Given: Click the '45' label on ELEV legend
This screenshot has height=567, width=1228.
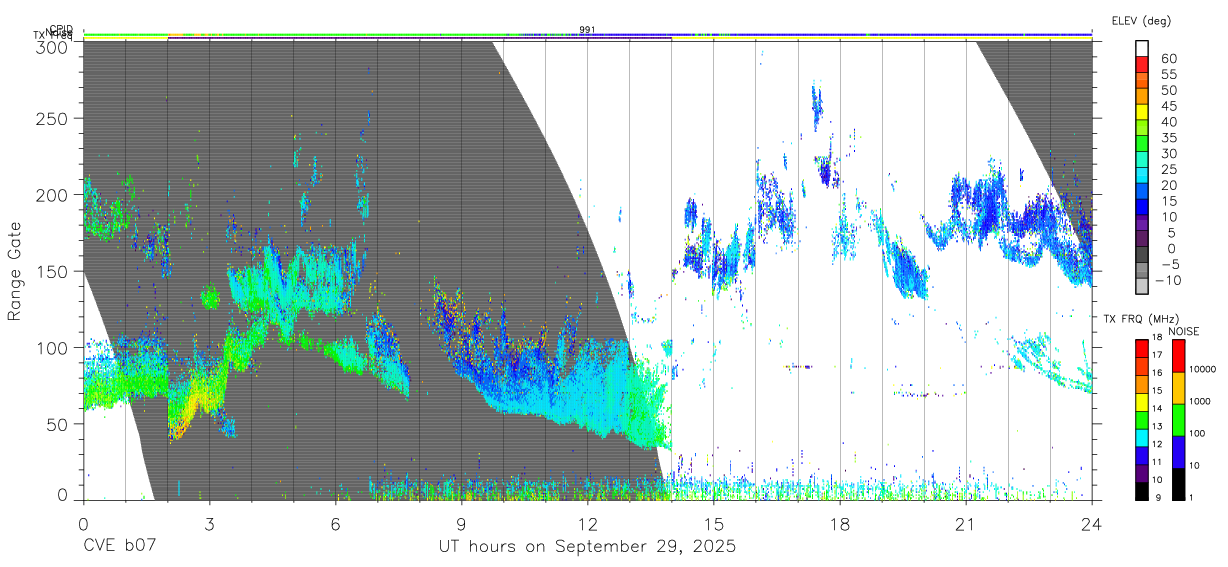Looking at the screenshot, I should 1168,106.
